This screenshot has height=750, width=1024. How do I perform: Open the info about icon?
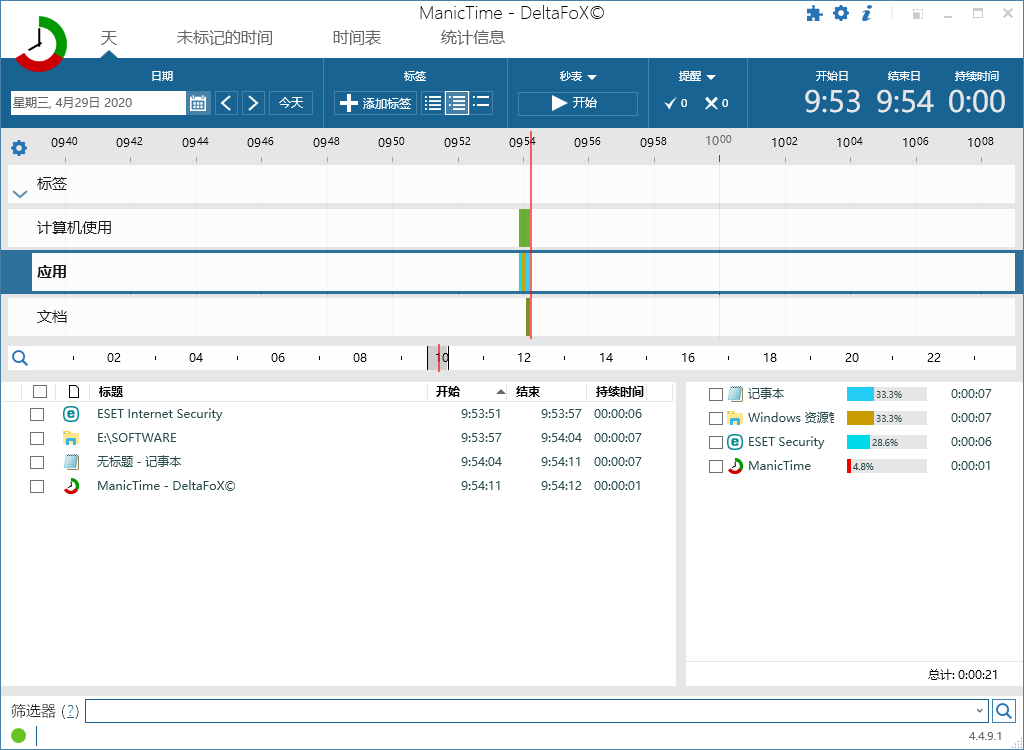pos(867,13)
